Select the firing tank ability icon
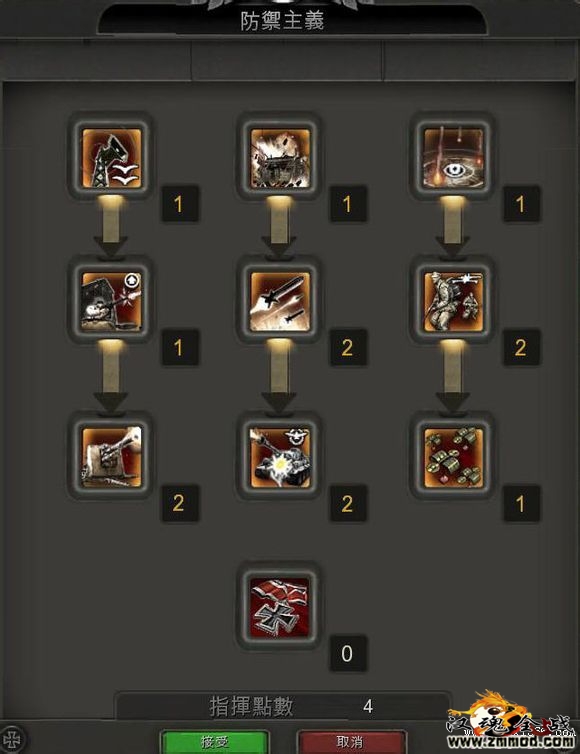 (x=279, y=456)
